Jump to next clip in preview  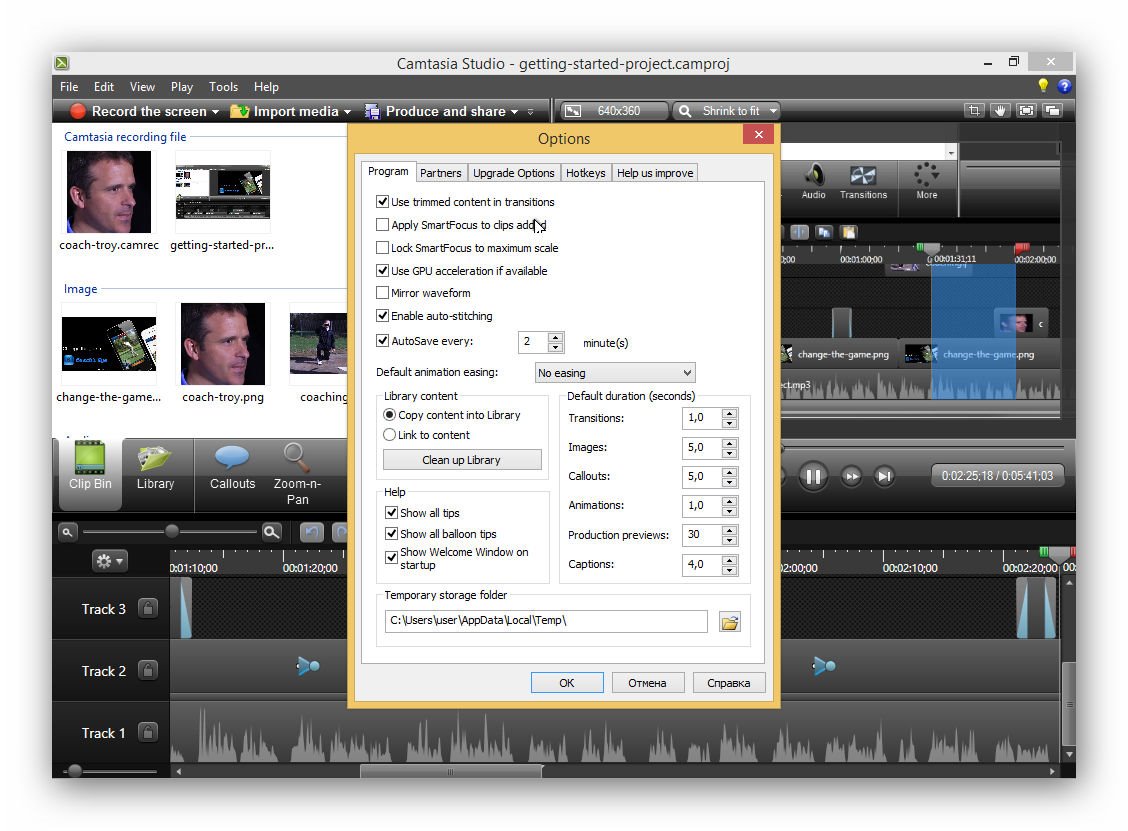(x=884, y=476)
